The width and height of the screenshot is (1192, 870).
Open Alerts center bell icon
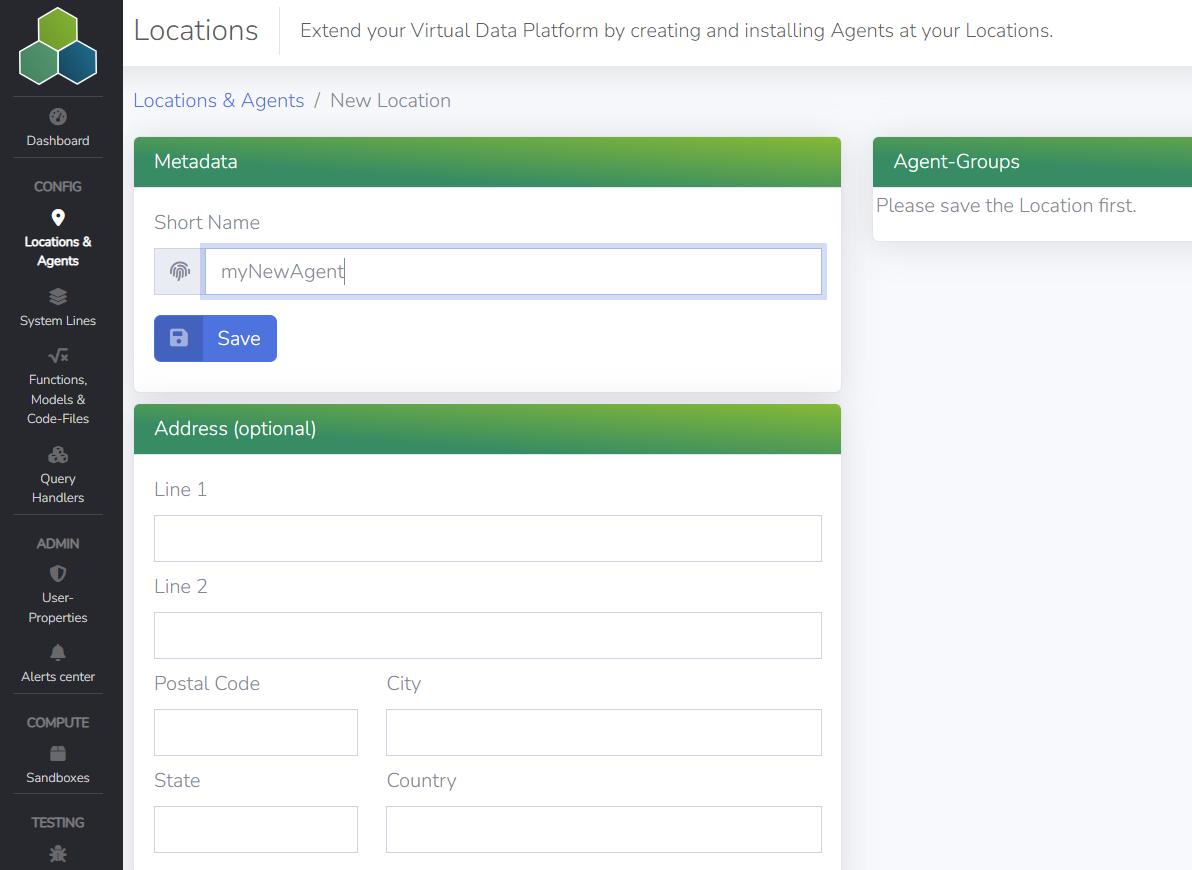tap(58, 652)
